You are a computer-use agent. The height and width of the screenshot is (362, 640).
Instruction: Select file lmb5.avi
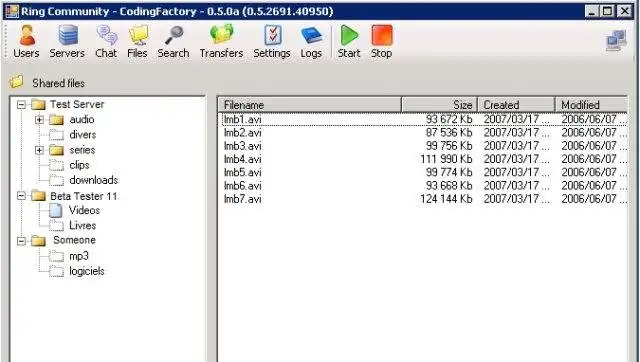[x=242, y=173]
